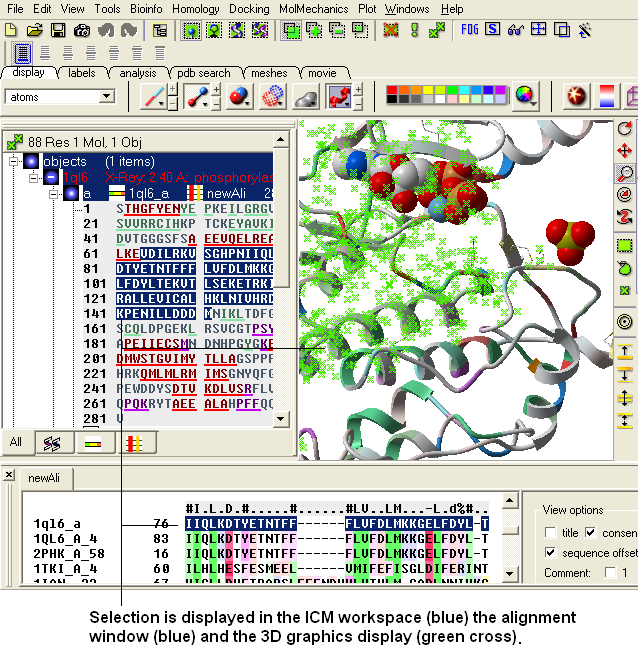Collapse the 1ql6 object tree node
Viewport: 638px width, 656px height.
coord(33,177)
